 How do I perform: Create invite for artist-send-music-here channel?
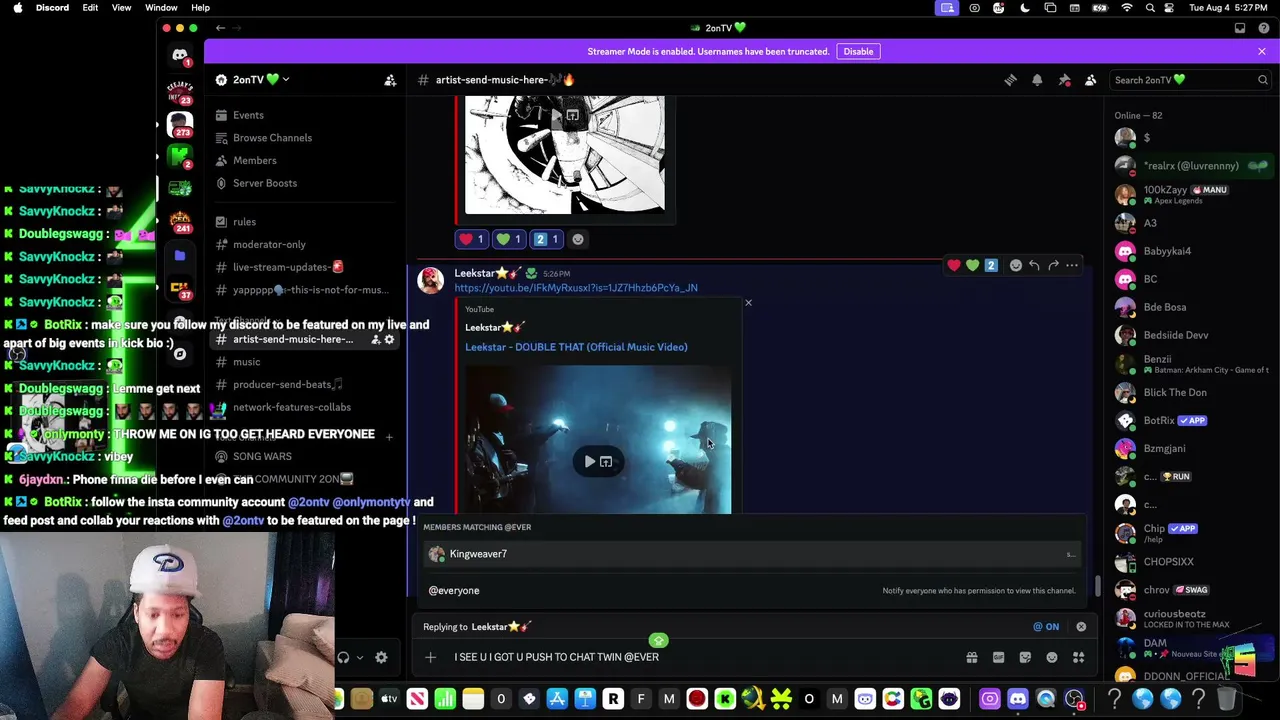click(375, 340)
